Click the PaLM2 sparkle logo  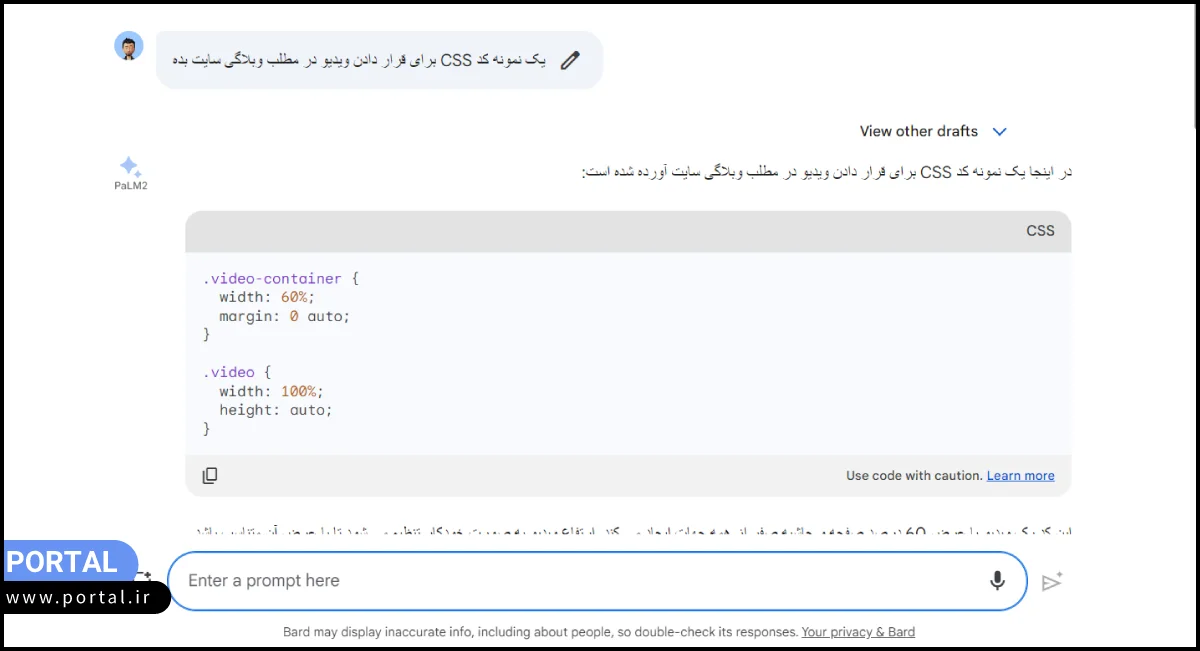129,167
